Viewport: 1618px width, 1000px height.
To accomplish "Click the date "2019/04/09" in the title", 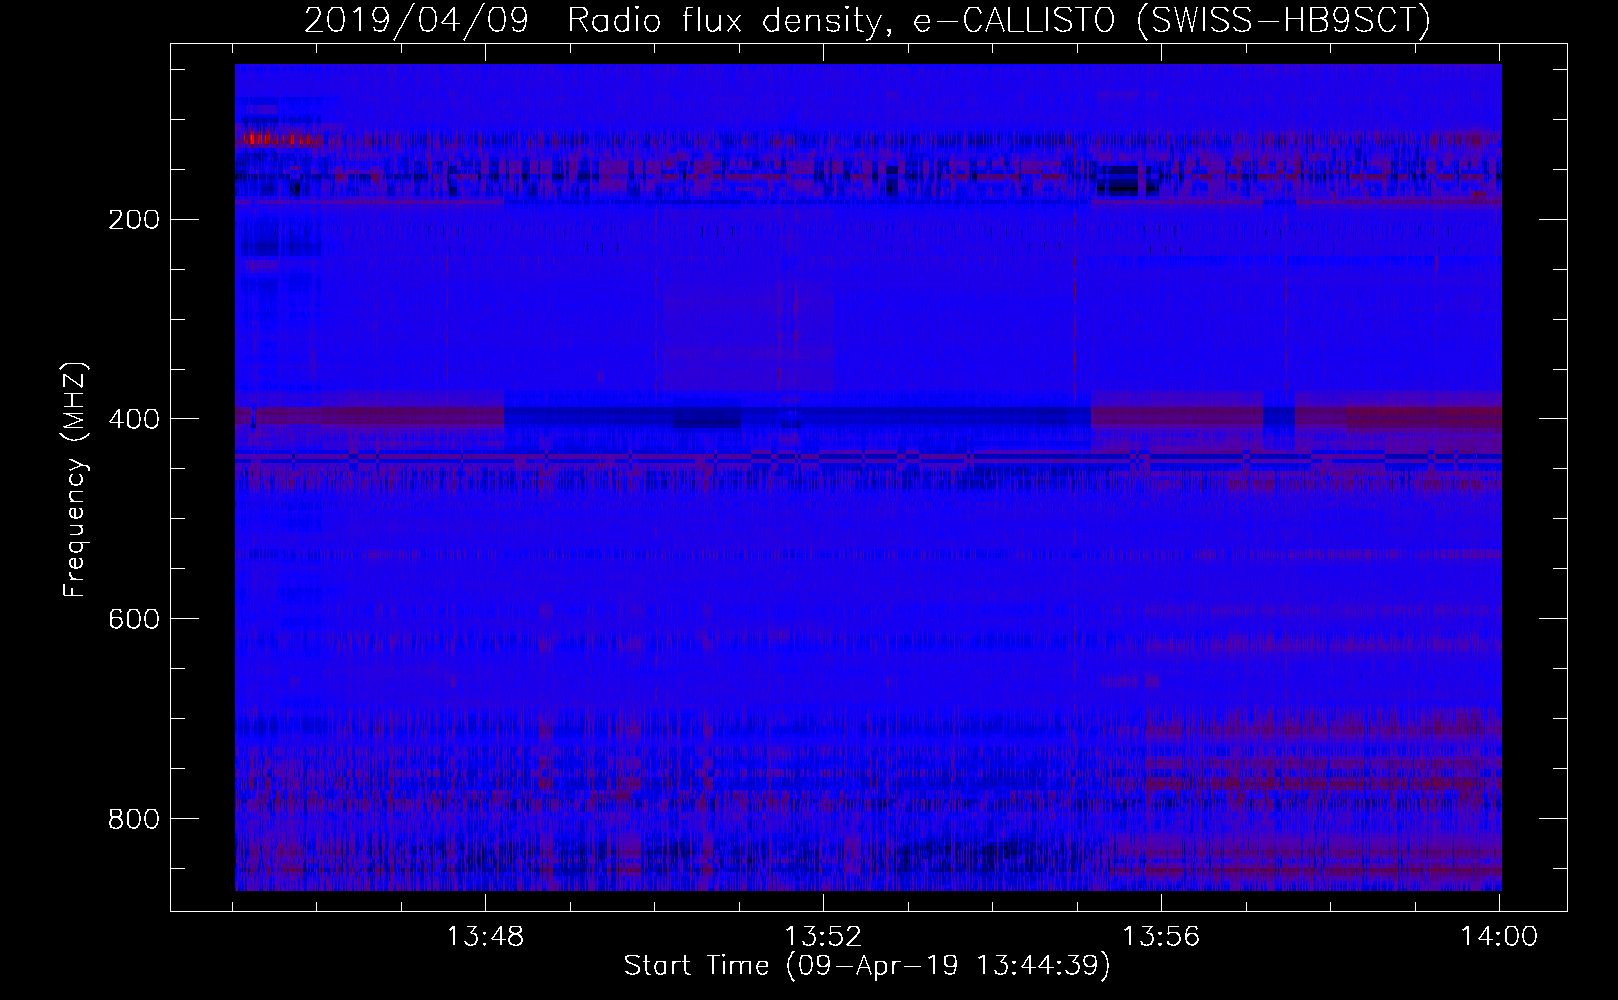I will [x=416, y=20].
